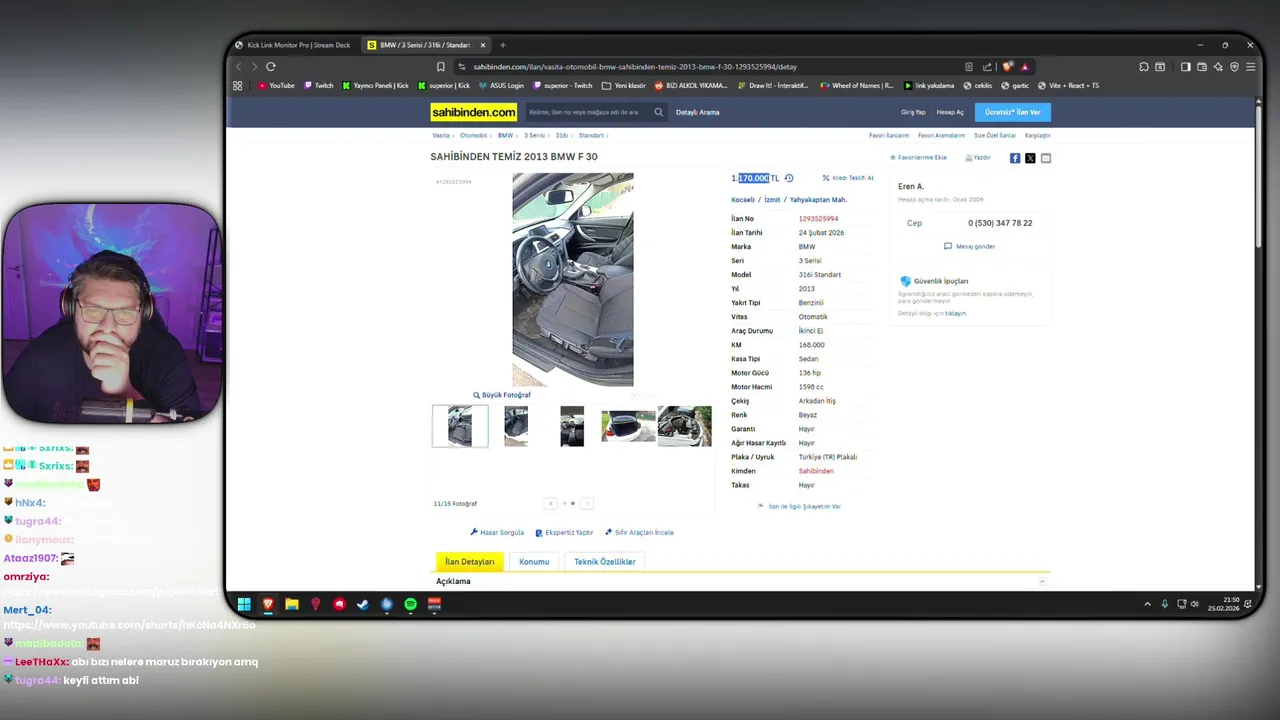Focus the site search input field
1280x720 pixels.
pos(586,112)
